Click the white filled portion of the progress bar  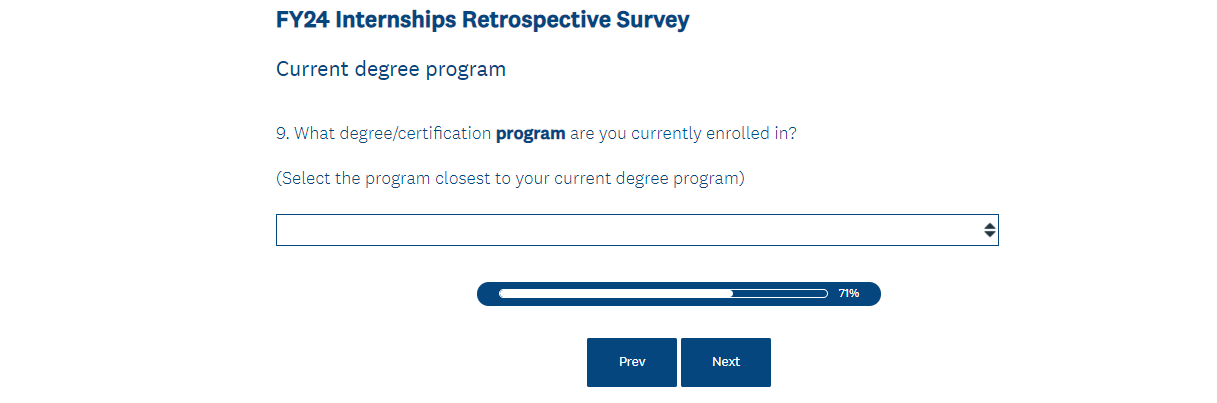(x=615, y=294)
